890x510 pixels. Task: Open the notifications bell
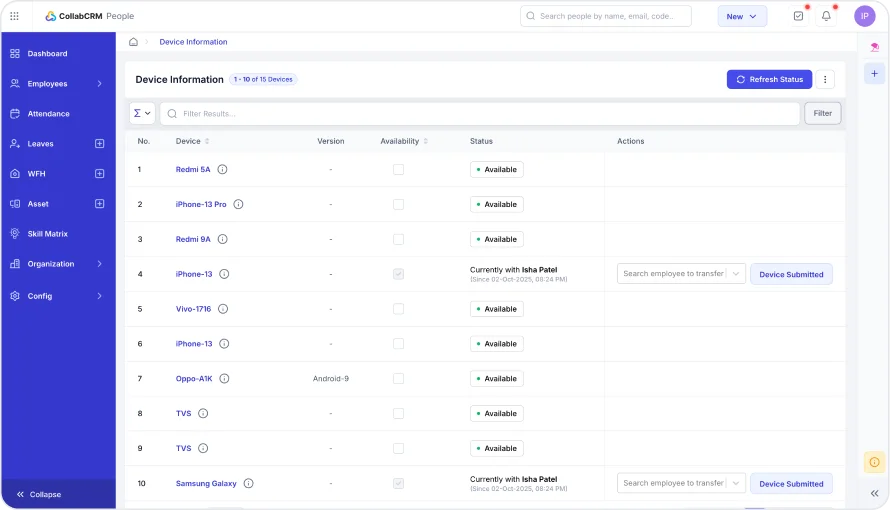tap(826, 16)
